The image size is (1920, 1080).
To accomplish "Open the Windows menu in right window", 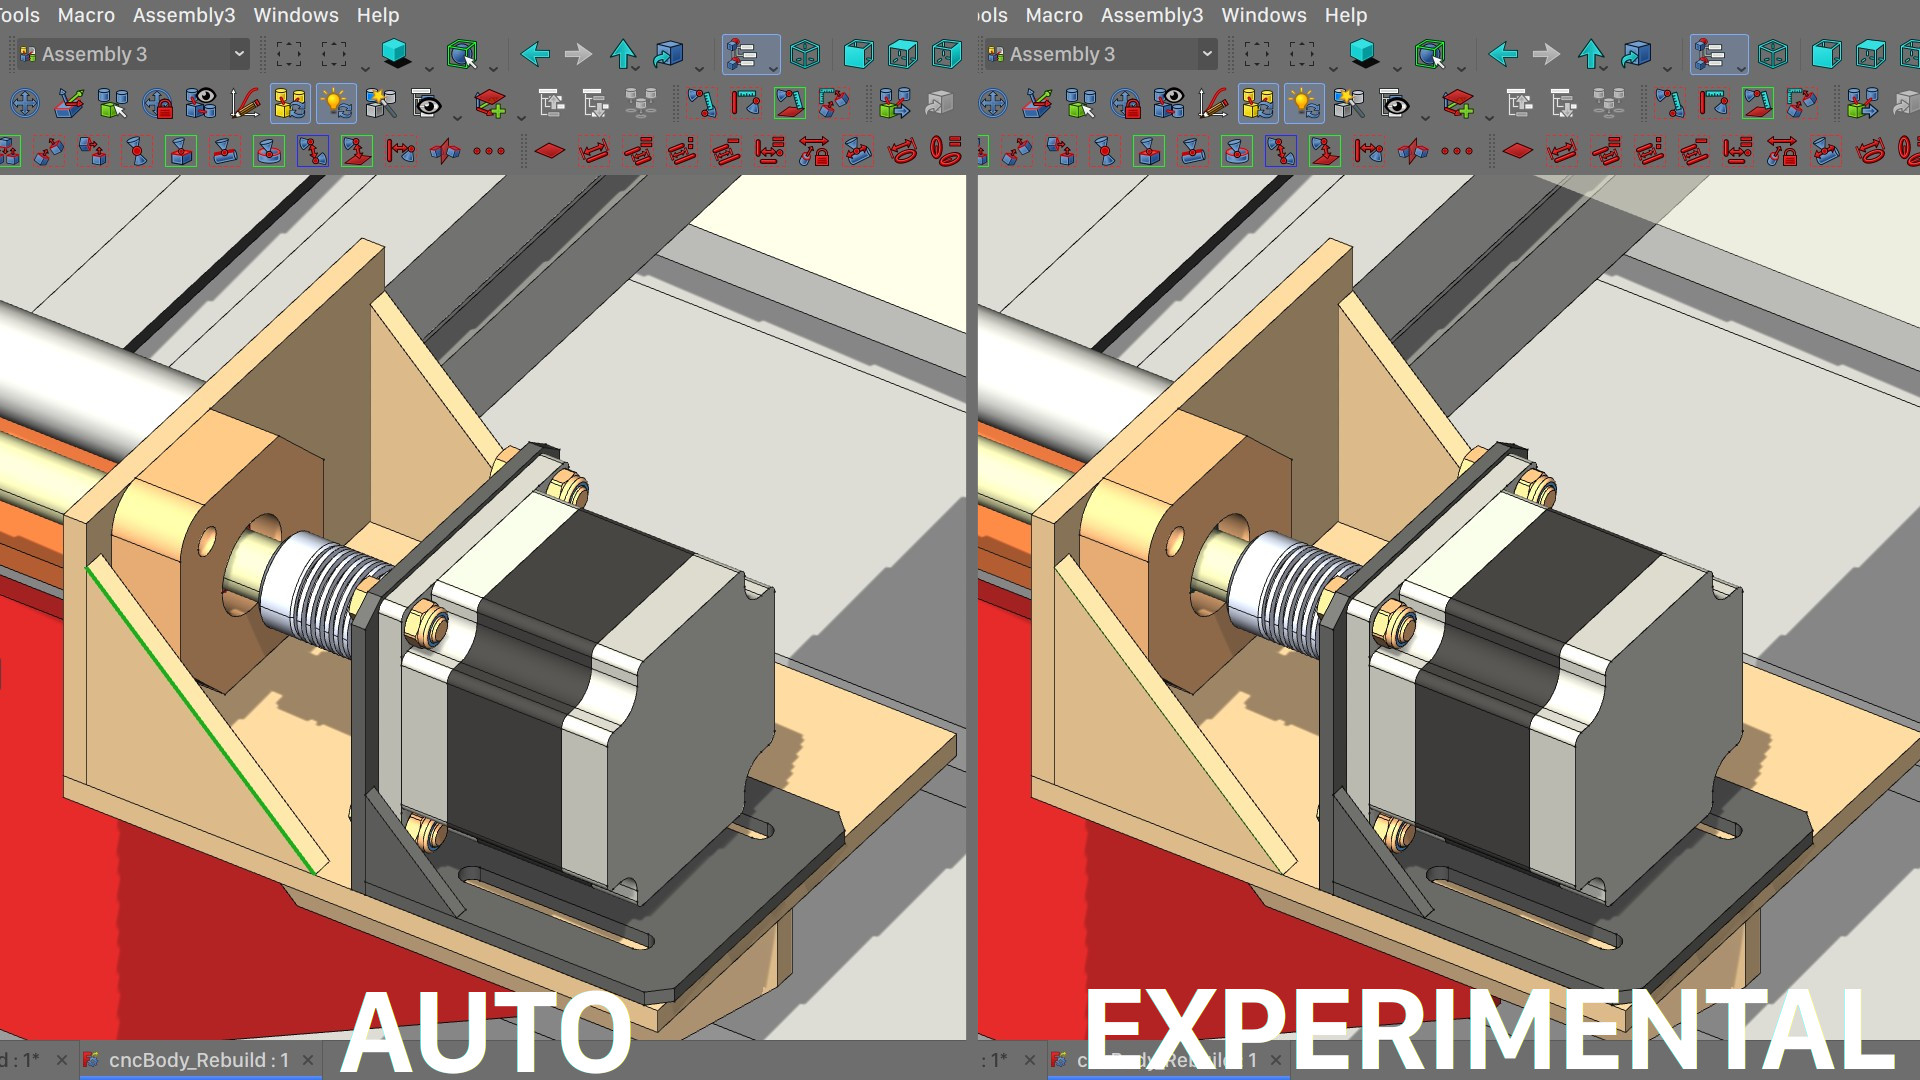I will (1263, 15).
